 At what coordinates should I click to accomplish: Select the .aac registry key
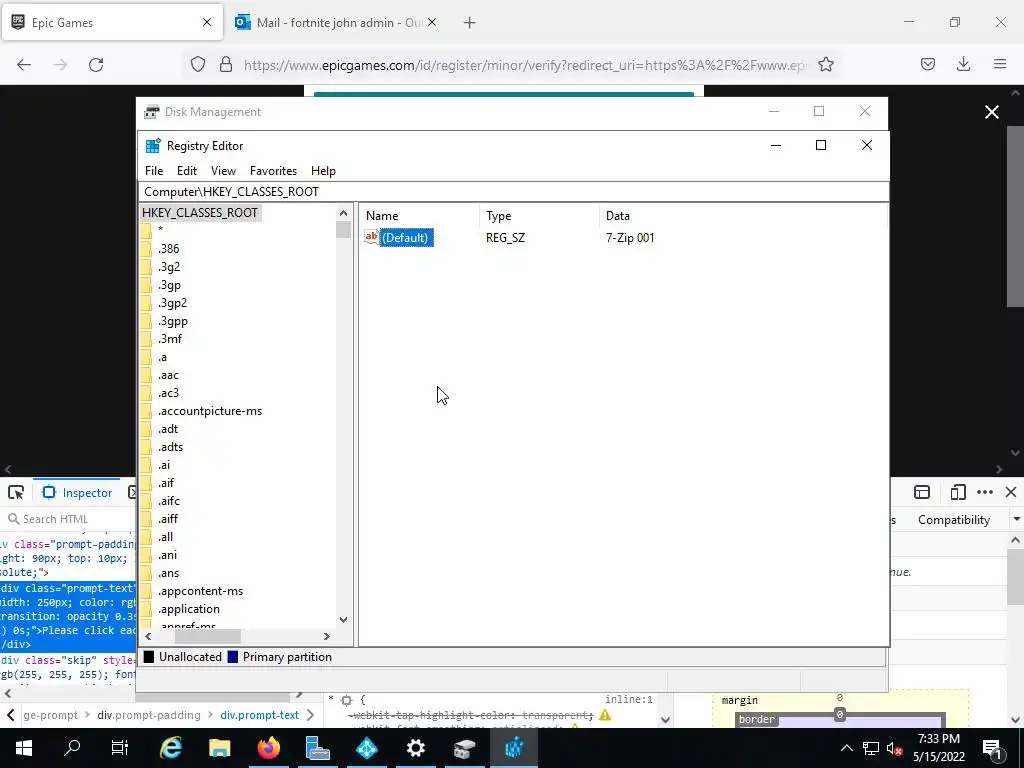tap(168, 375)
